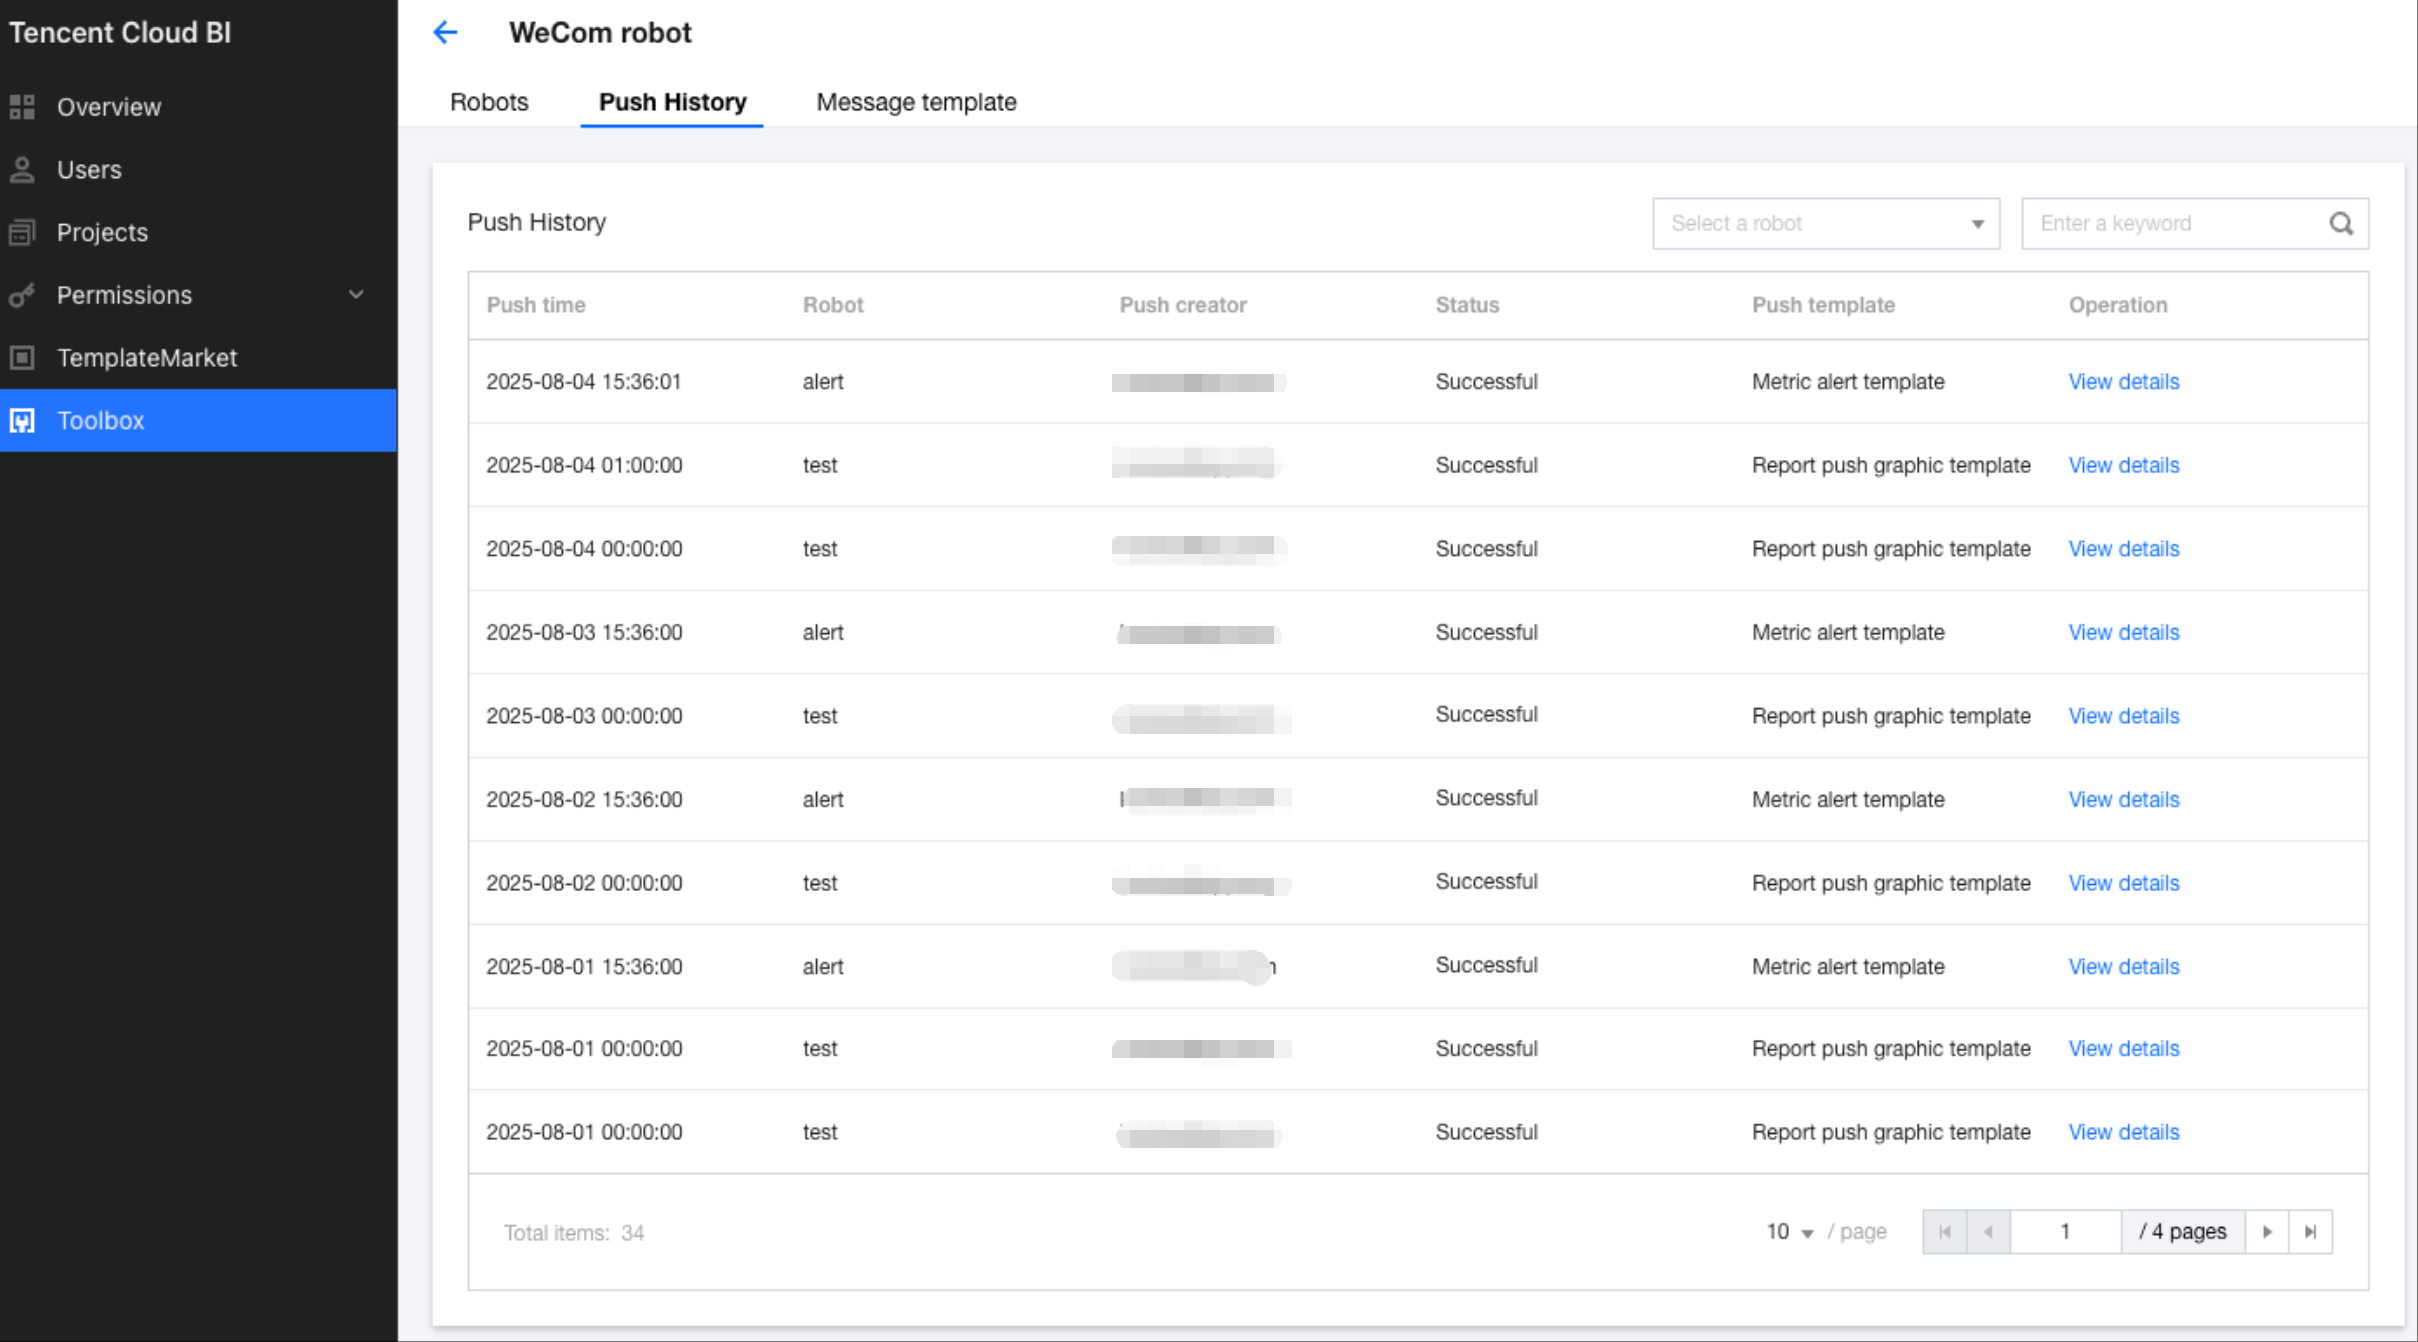The width and height of the screenshot is (2418, 1342).
Task: Go to the last page arrow
Action: pyautogui.click(x=2310, y=1232)
